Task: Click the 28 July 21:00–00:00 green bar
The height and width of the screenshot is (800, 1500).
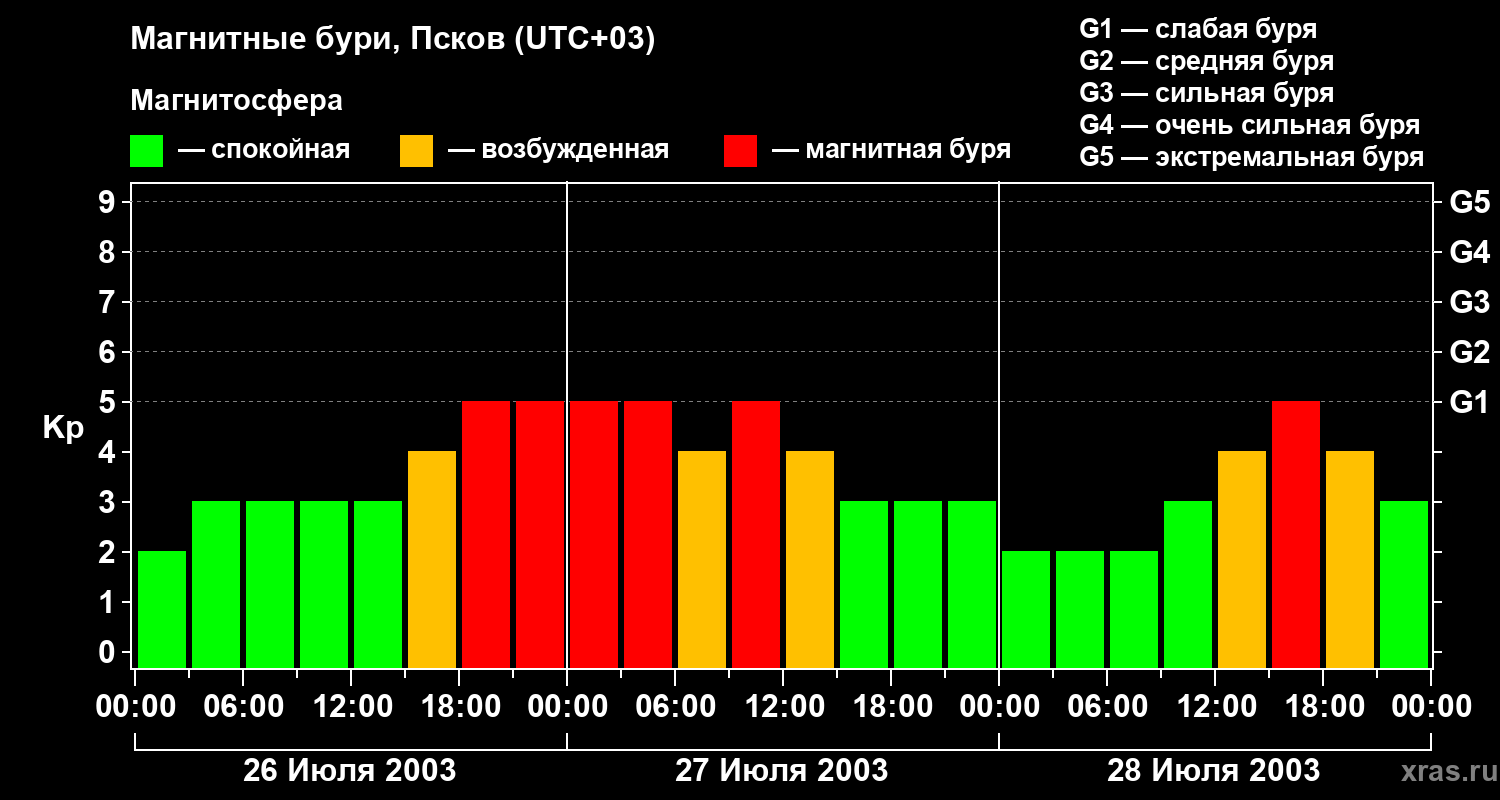Action: point(1404,584)
